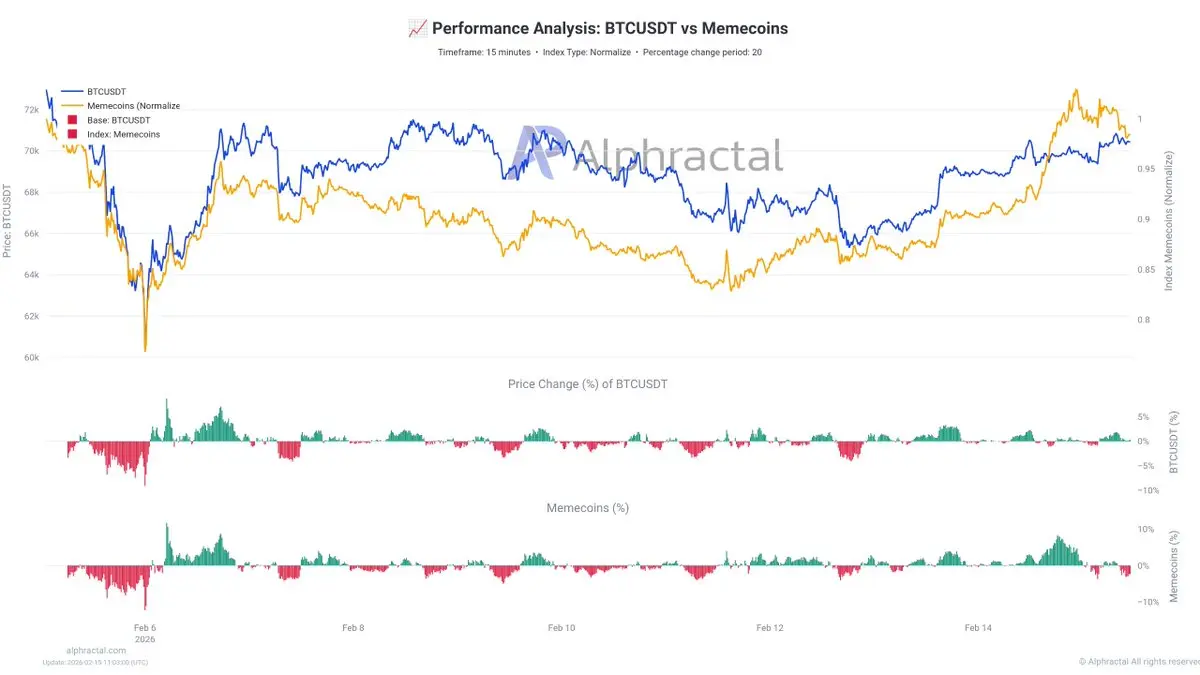Click the Price: BTCUSDT axis title

[x=8, y=221]
